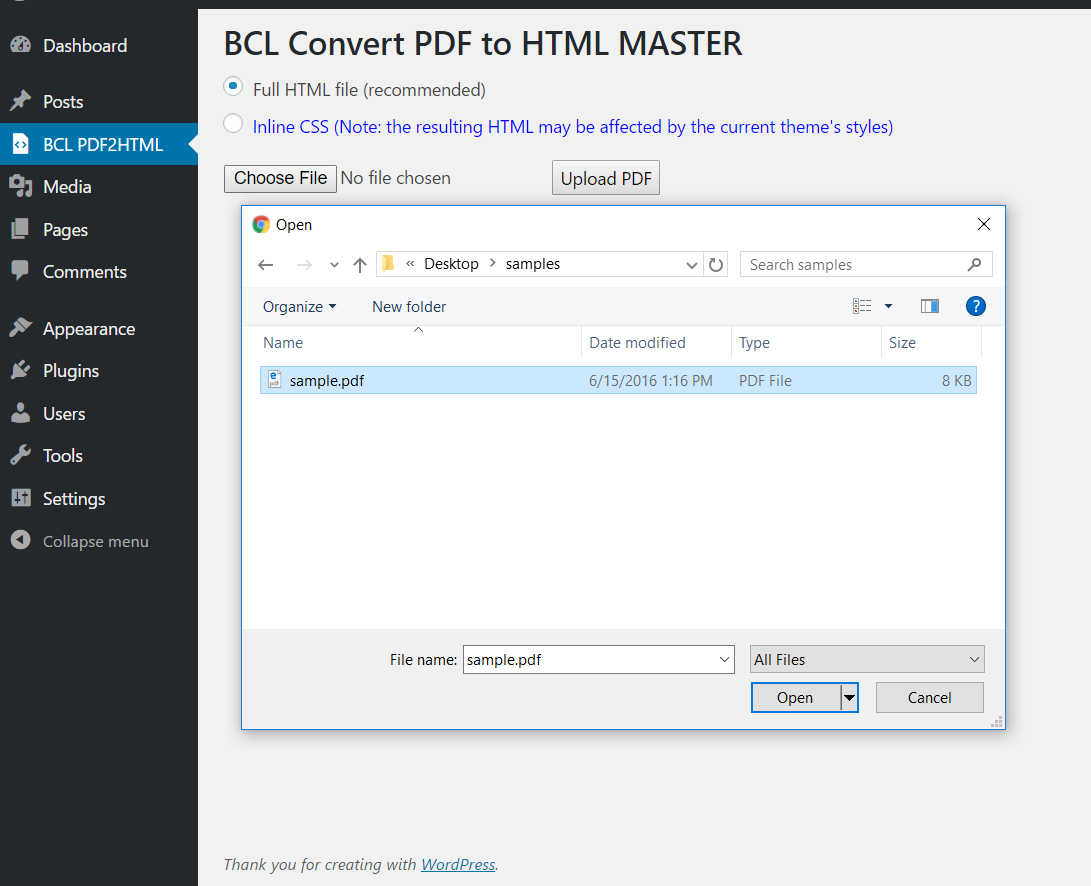Click the Help question mark icon

coord(976,306)
